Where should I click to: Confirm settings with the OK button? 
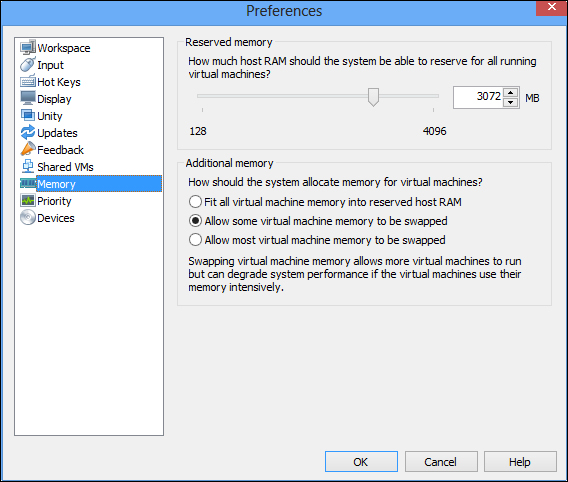pos(361,461)
